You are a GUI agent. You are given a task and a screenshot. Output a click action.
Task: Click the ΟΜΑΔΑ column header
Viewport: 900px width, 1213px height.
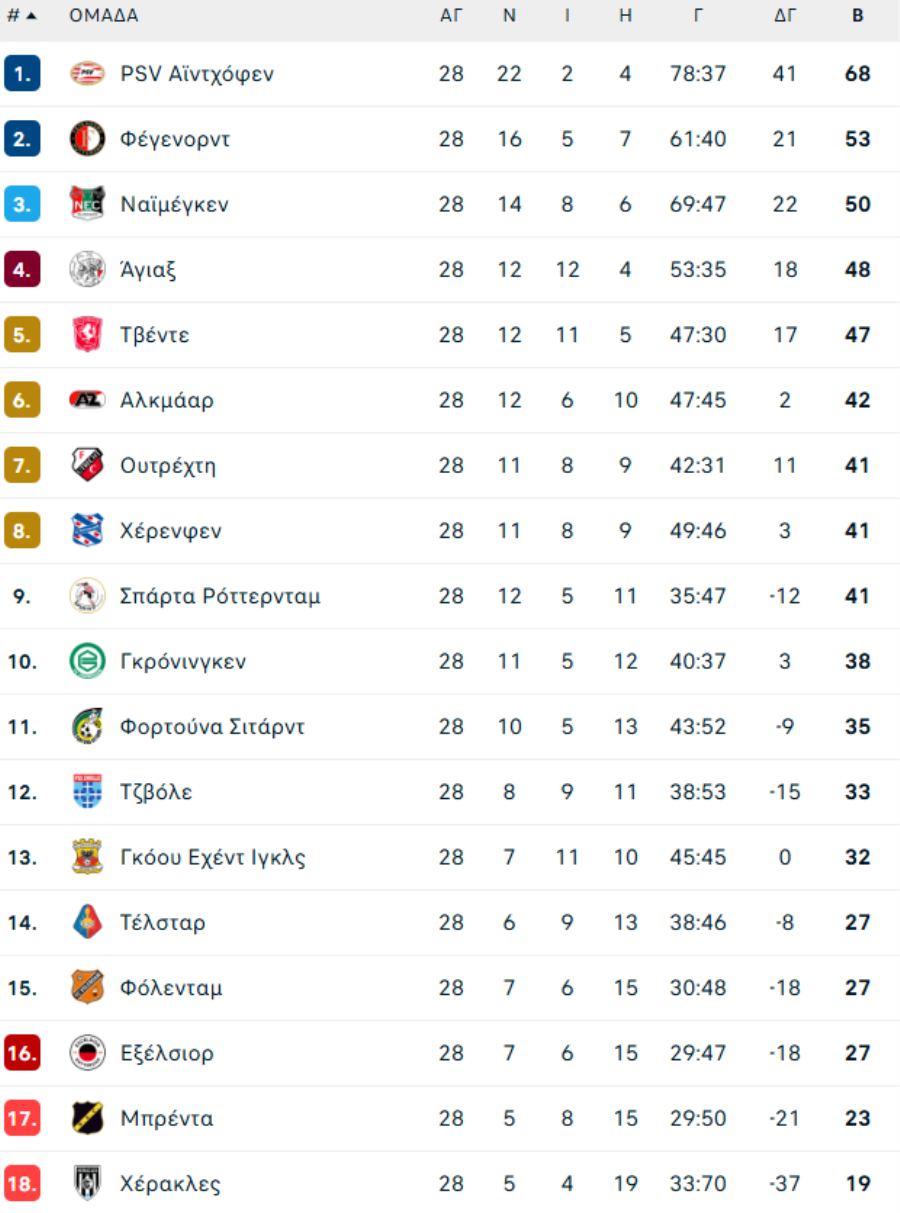tap(104, 16)
